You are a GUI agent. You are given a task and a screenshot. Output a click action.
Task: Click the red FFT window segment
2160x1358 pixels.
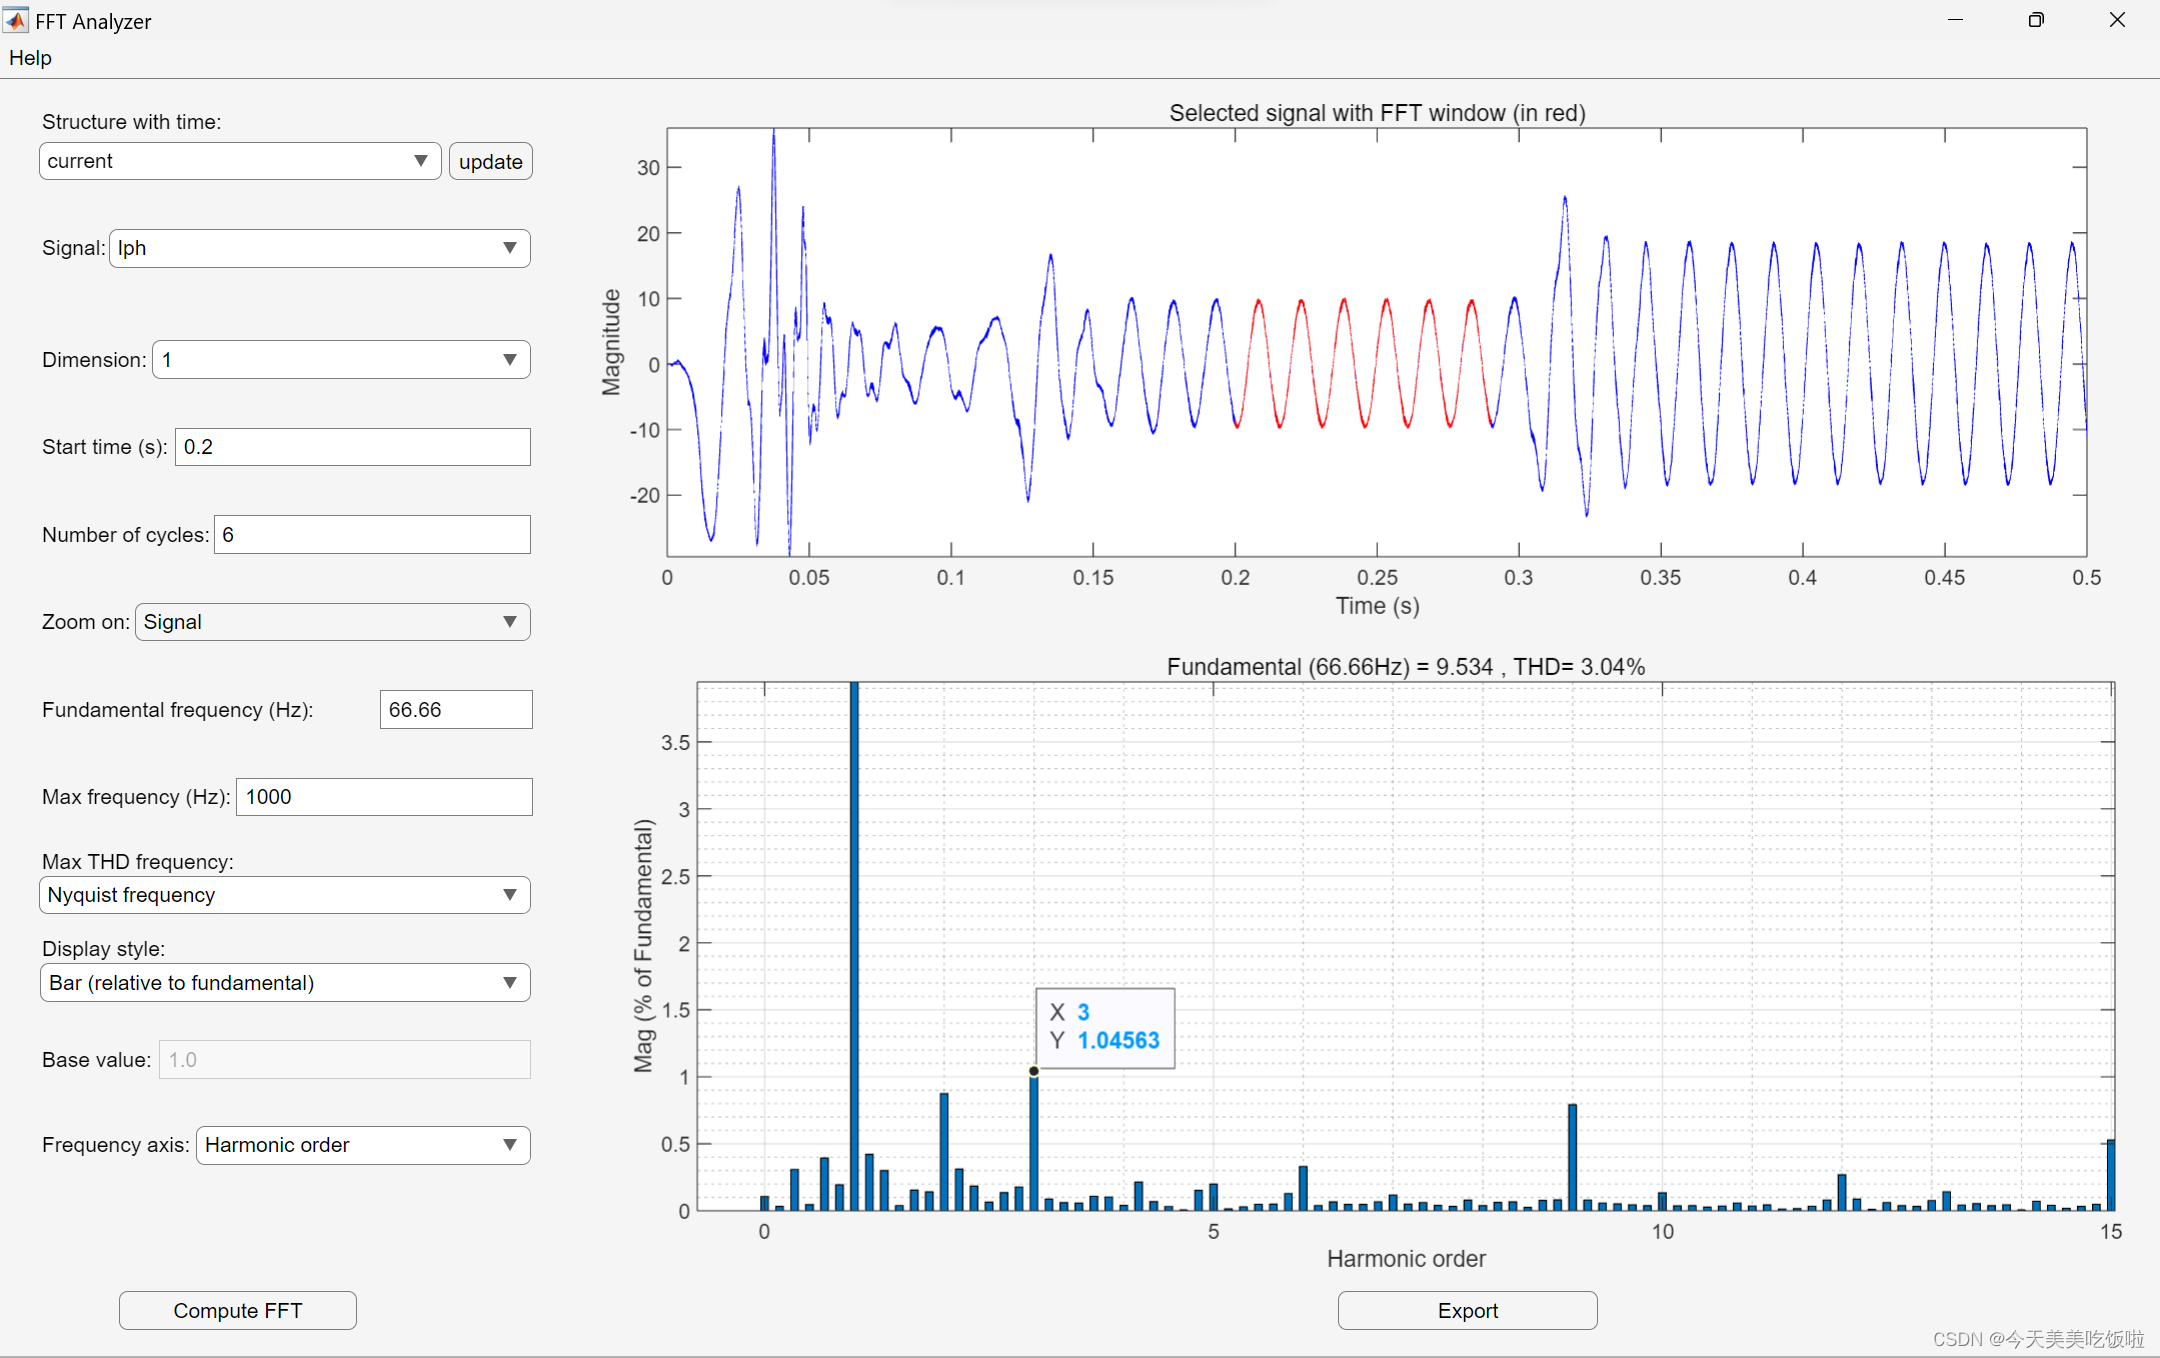coord(1365,363)
